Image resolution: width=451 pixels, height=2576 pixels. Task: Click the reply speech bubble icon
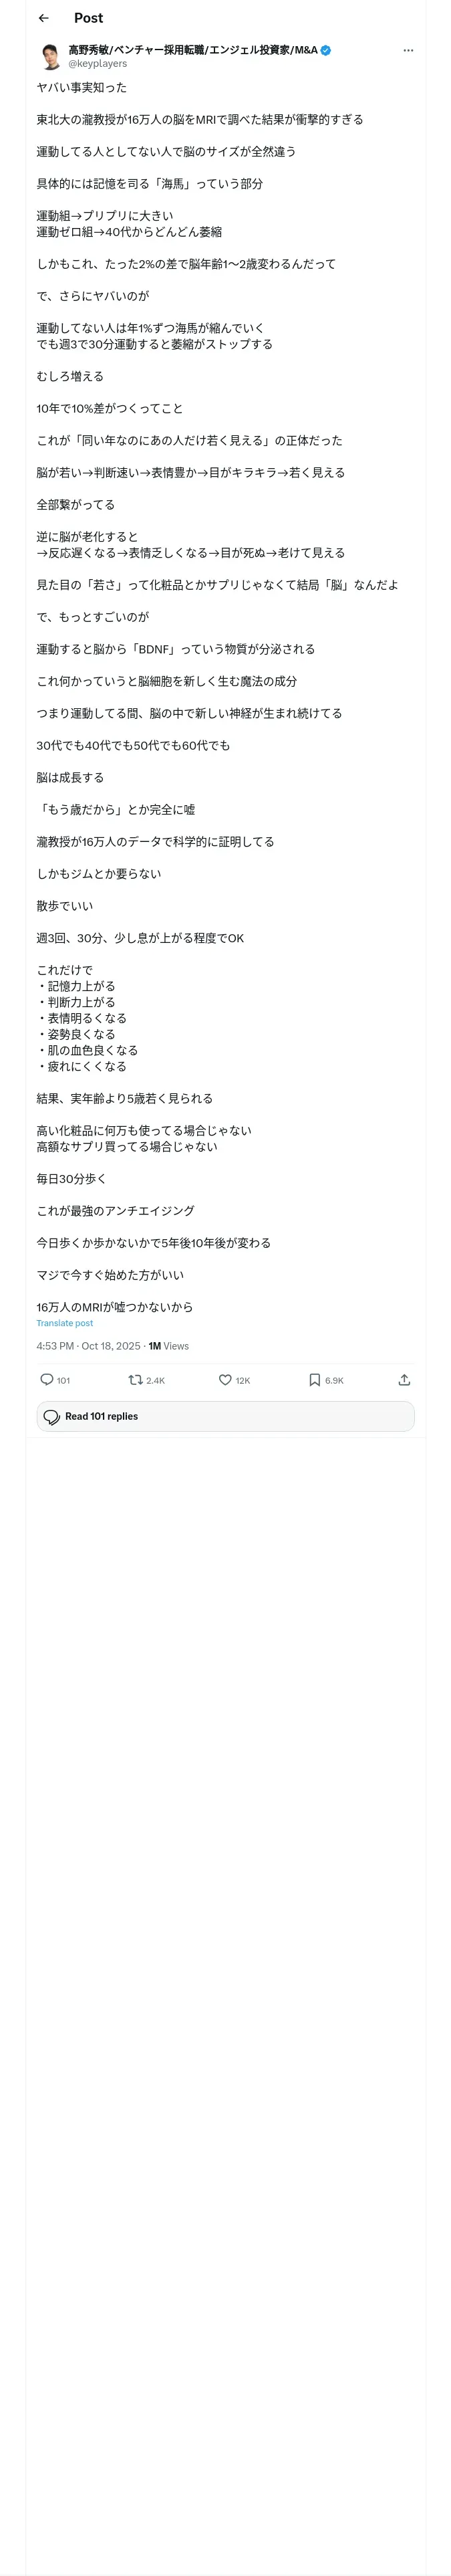(47, 1379)
